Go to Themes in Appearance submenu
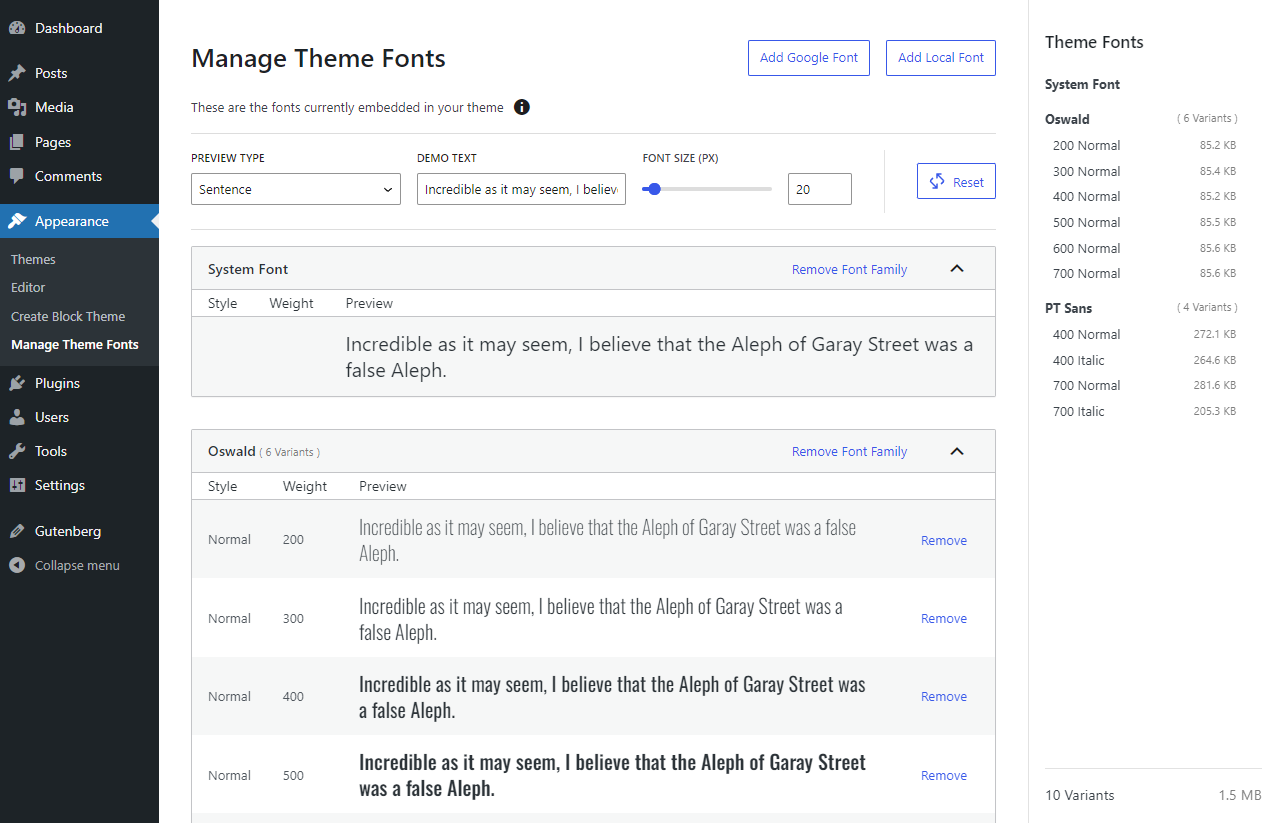 33,259
